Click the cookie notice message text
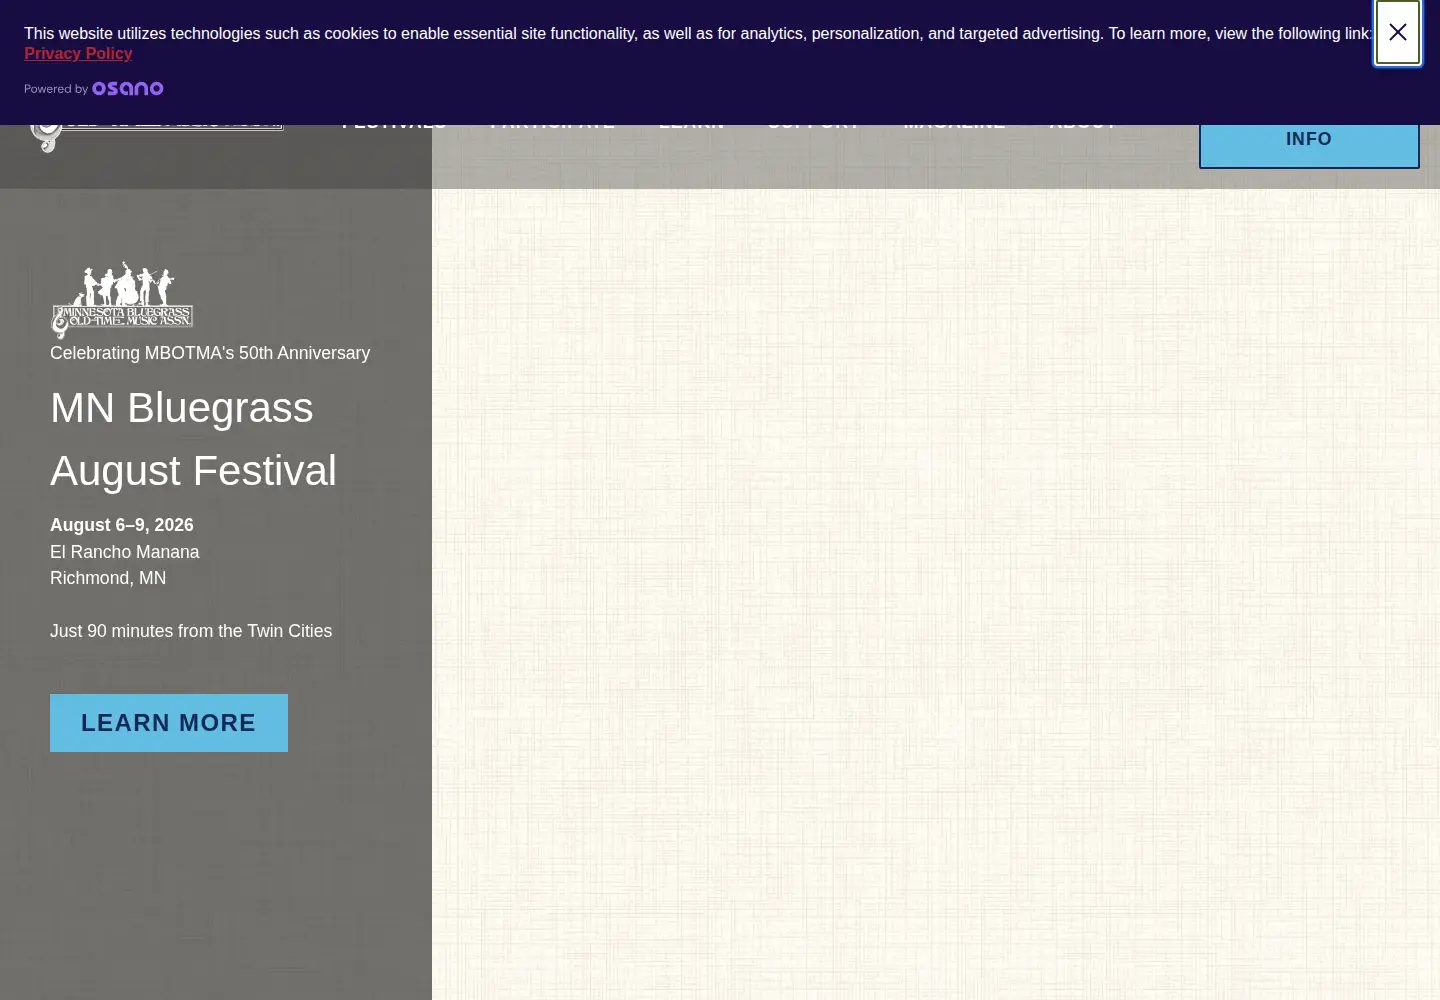1440x1000 pixels. click(698, 34)
